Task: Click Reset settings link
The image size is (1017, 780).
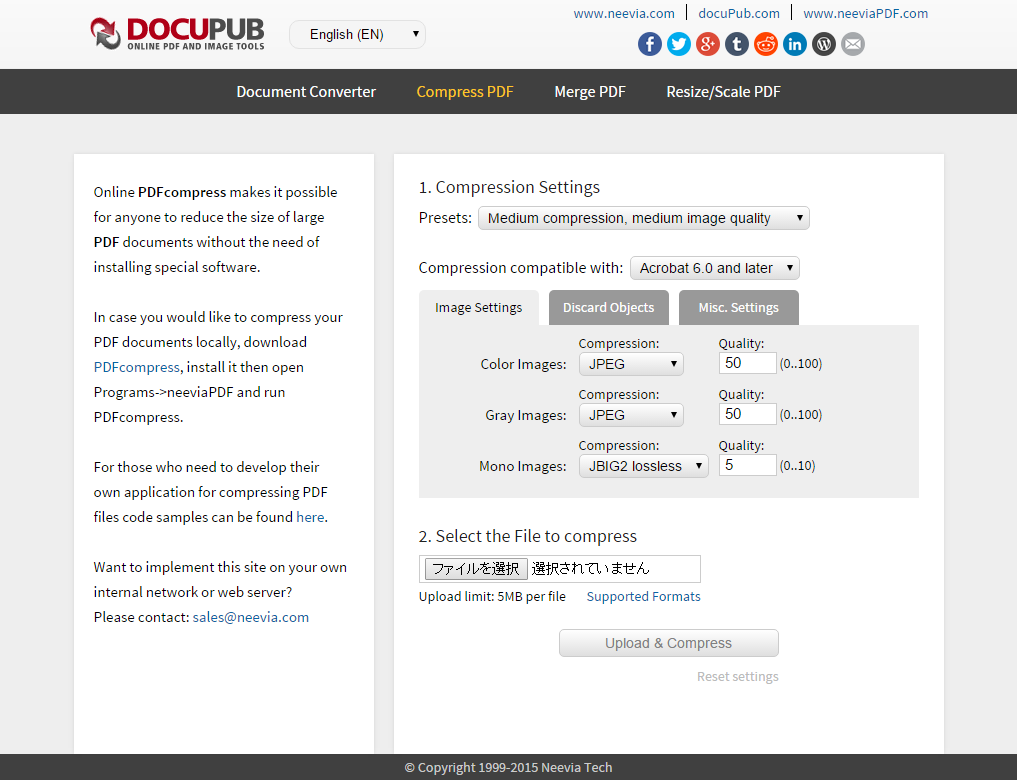Action: (x=737, y=676)
